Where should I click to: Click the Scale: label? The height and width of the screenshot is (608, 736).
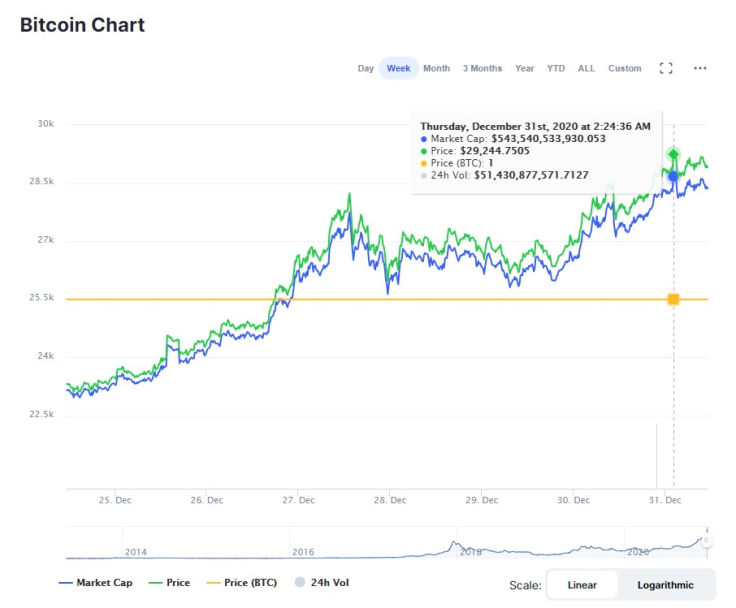525,585
